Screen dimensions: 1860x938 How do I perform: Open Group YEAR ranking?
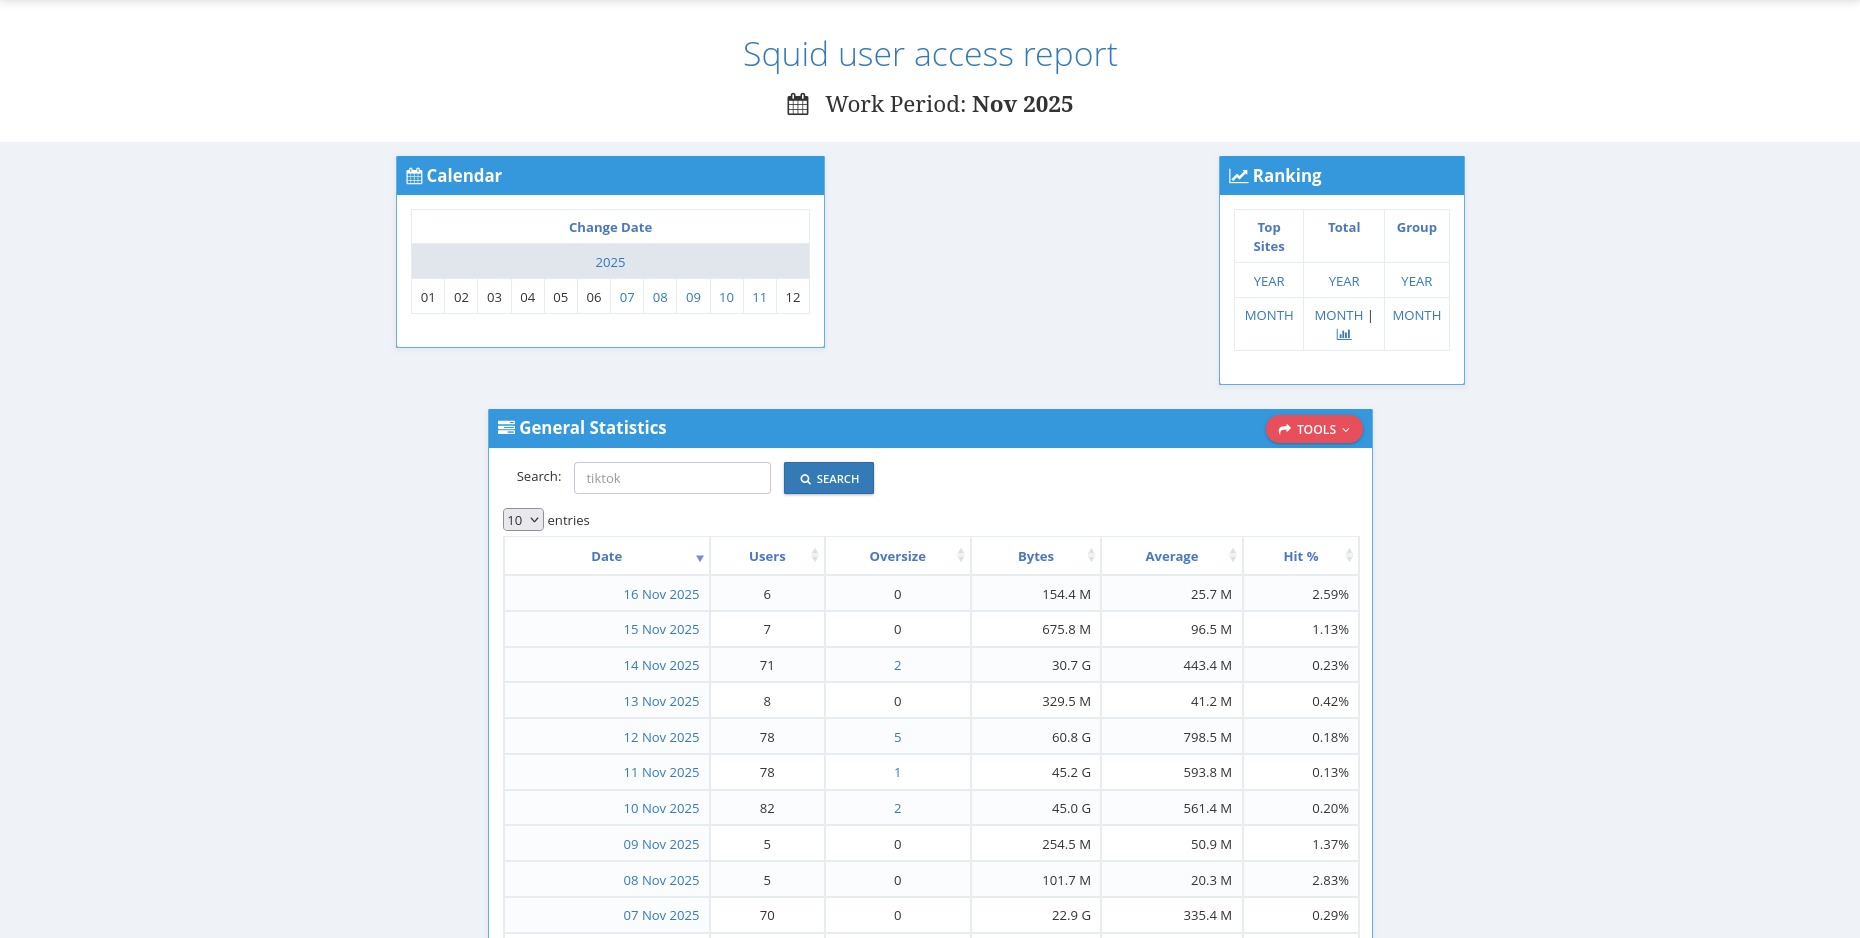pyautogui.click(x=1416, y=281)
